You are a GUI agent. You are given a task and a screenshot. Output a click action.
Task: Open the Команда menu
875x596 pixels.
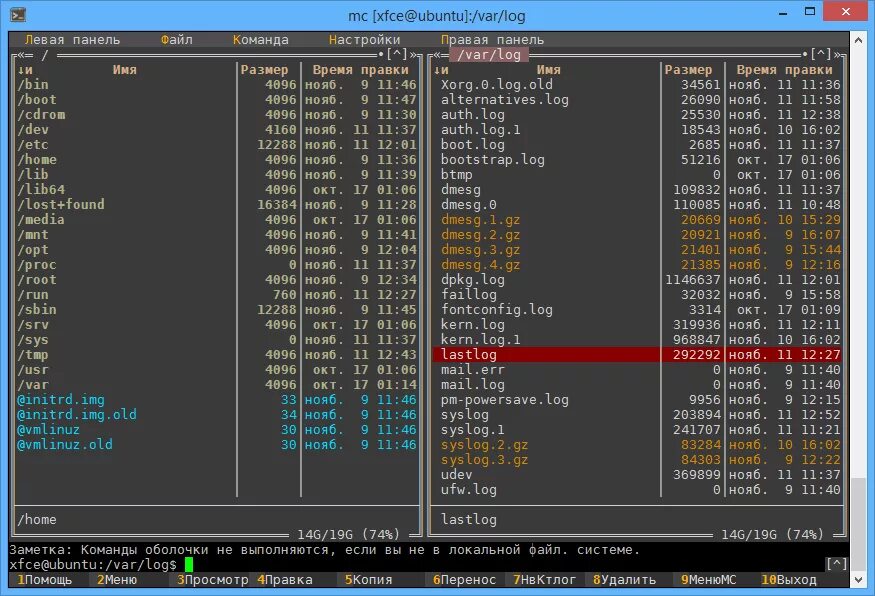tap(261, 40)
